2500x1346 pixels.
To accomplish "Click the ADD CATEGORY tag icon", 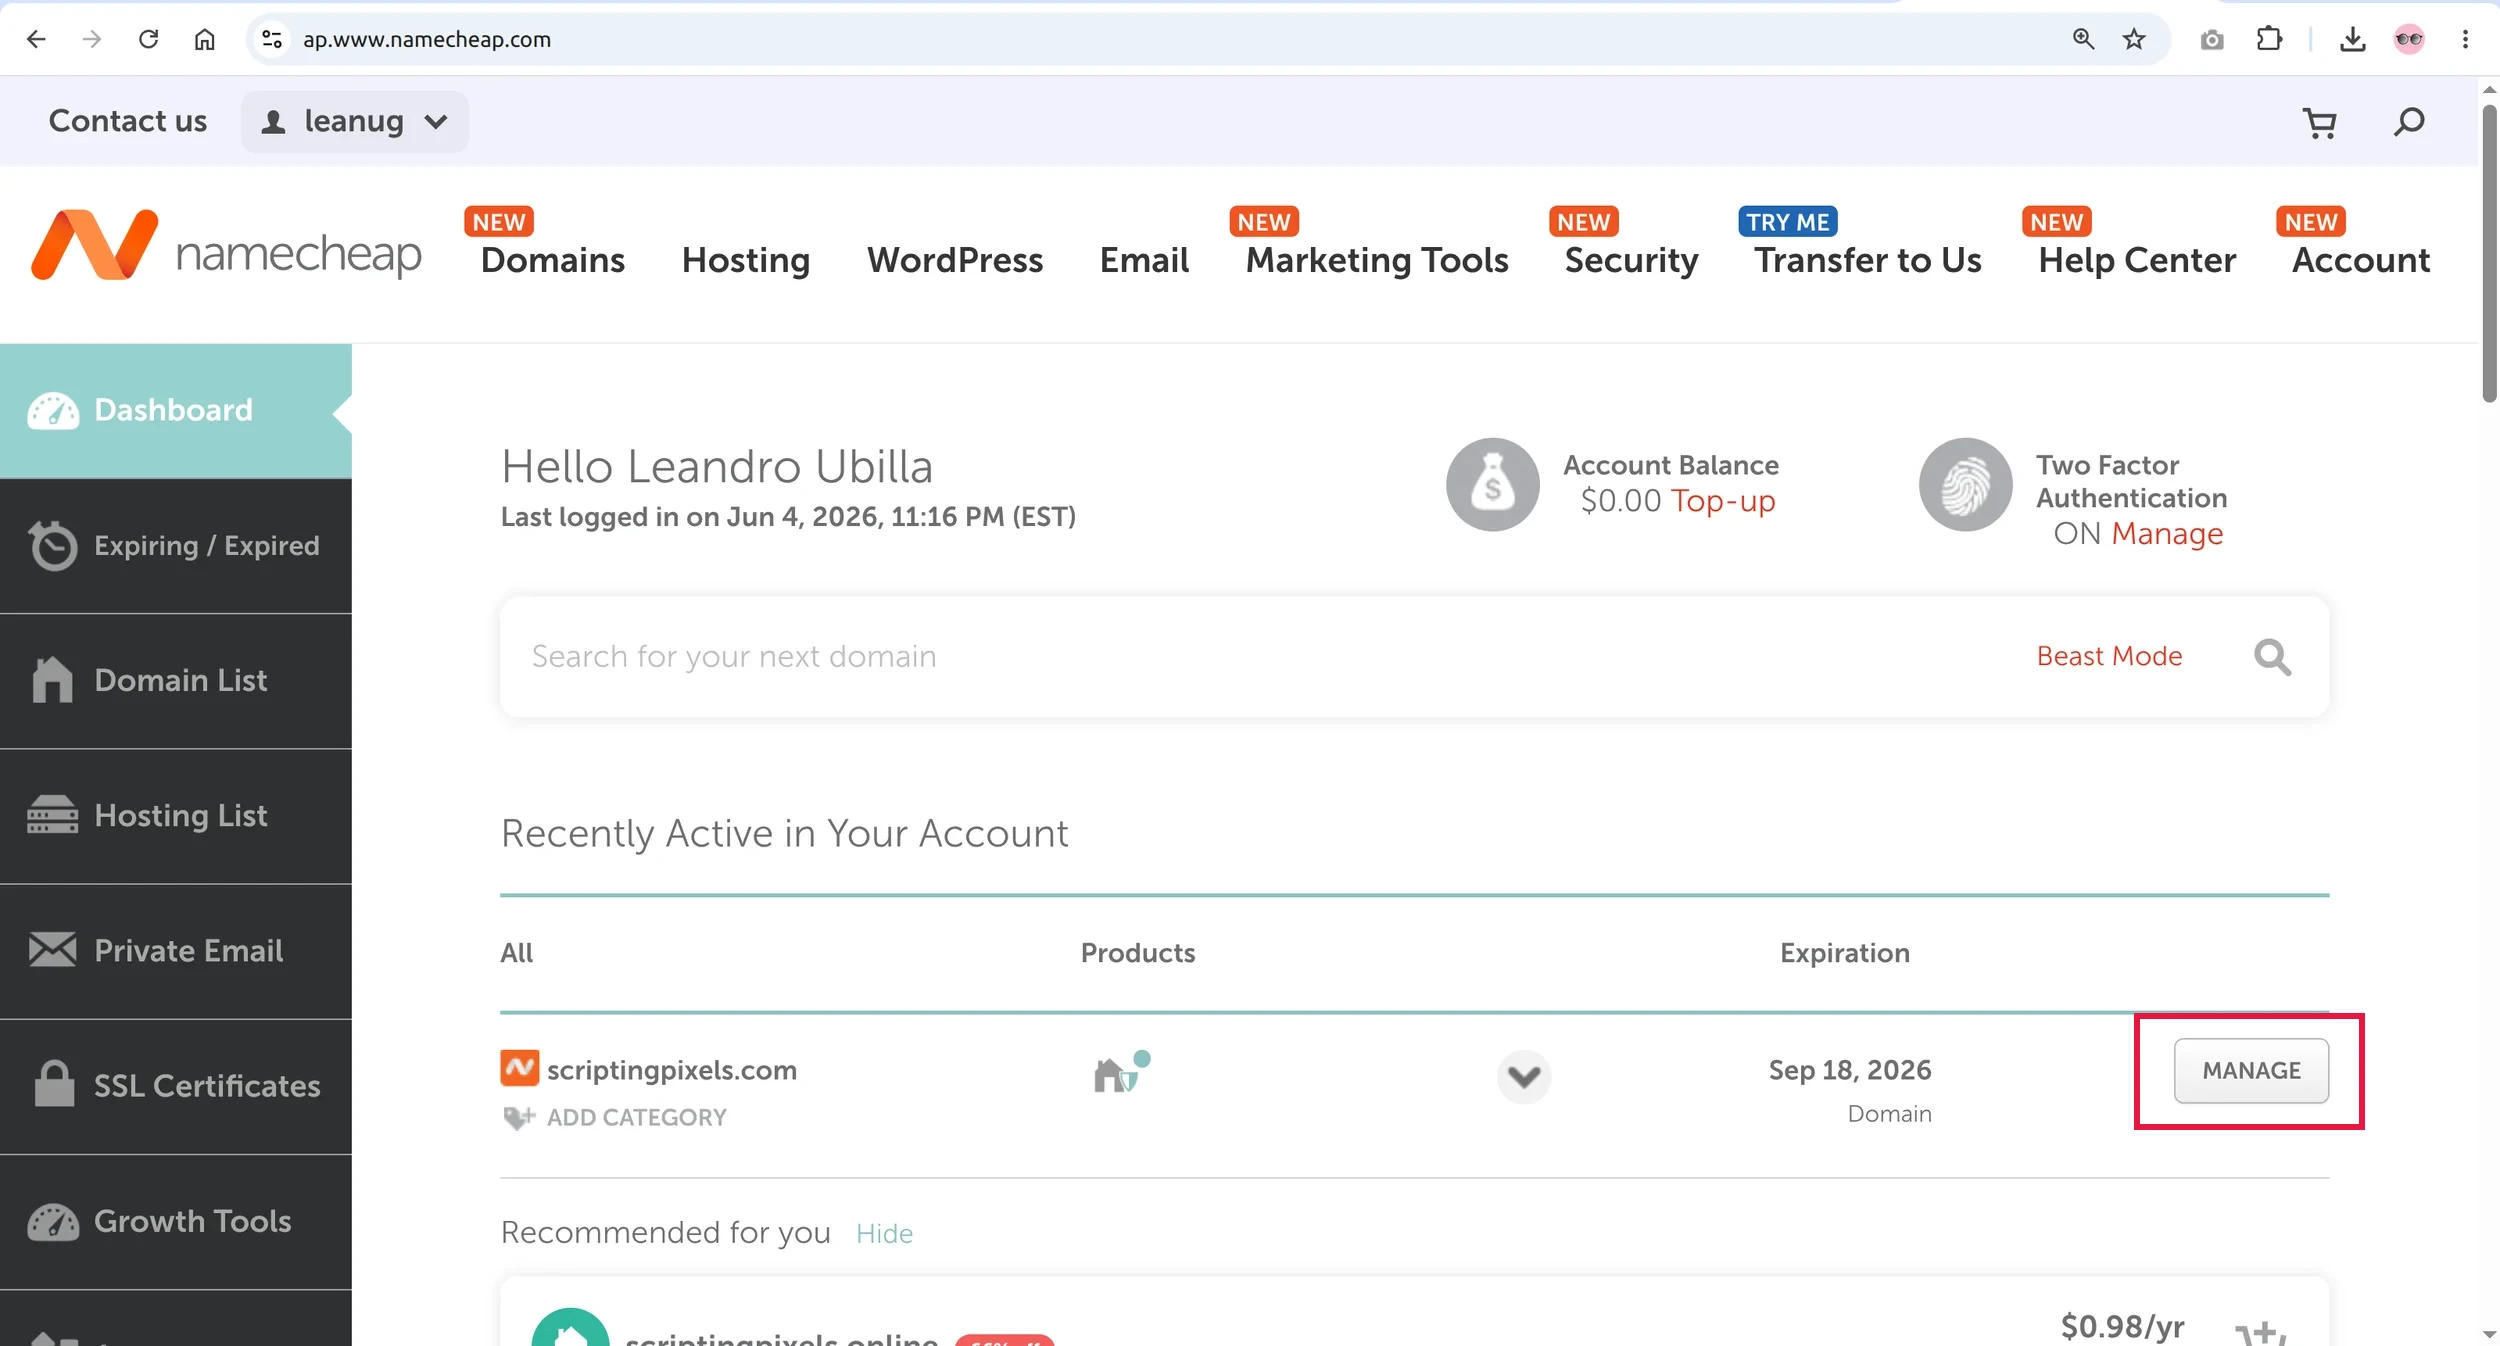I will [518, 1117].
